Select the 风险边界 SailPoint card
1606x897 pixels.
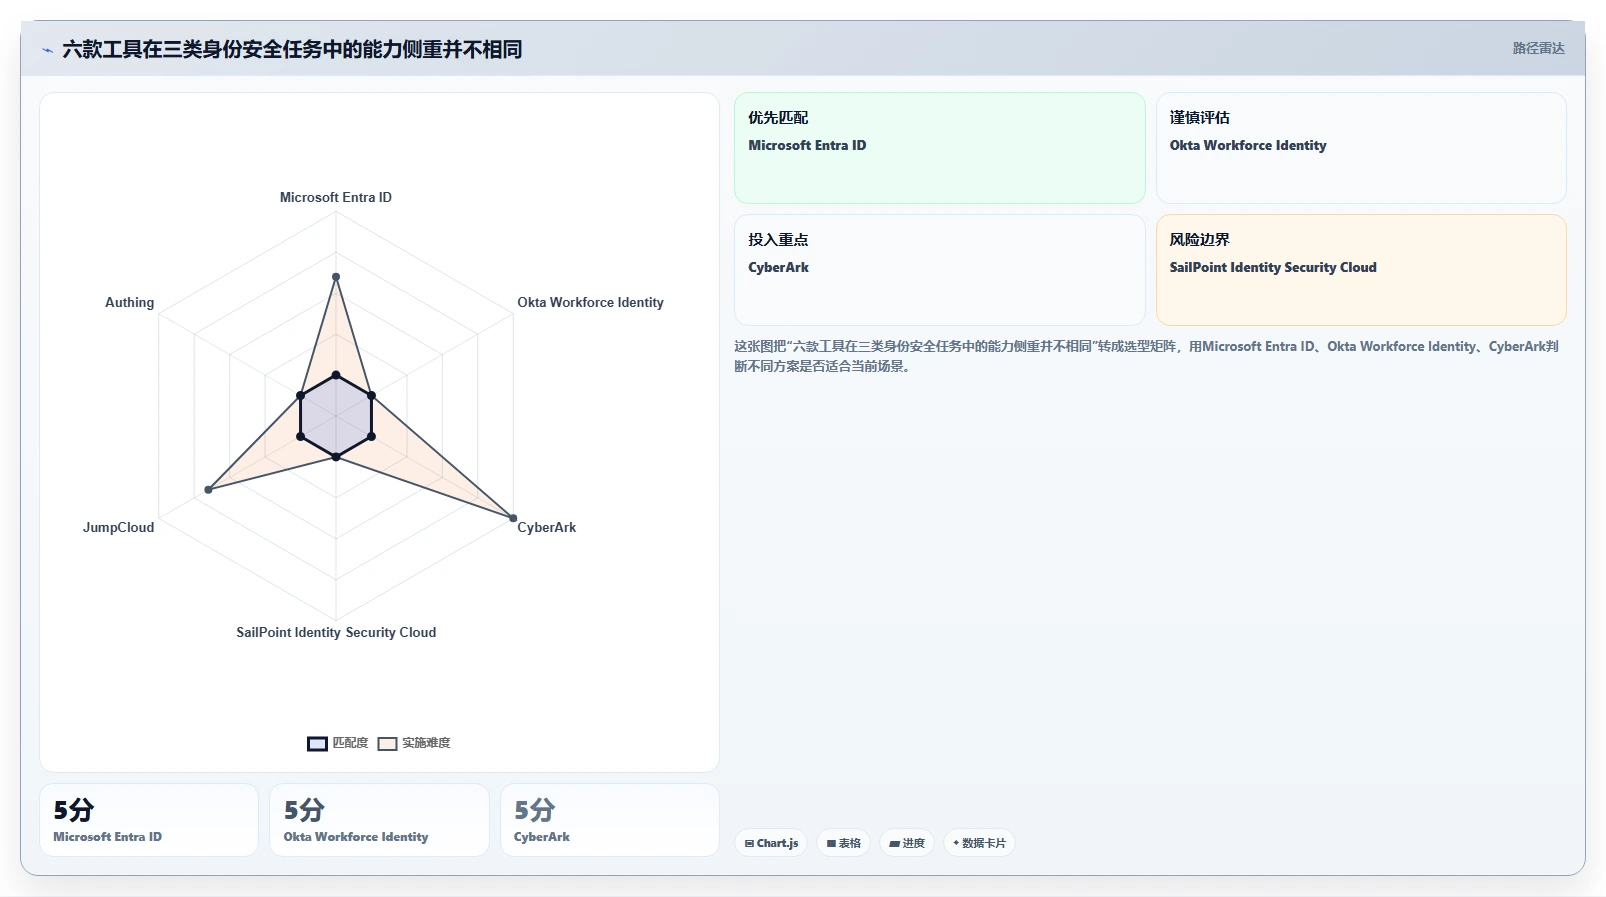1361,270
